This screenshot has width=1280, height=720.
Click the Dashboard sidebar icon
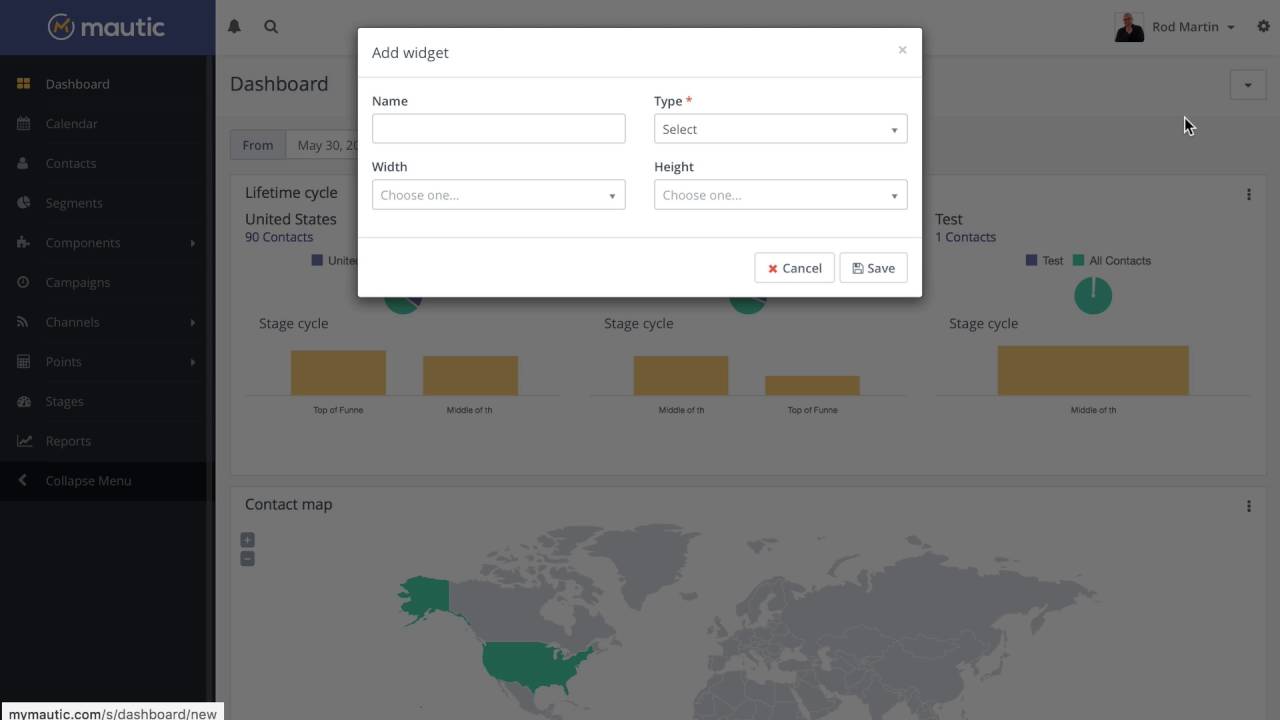(23, 84)
